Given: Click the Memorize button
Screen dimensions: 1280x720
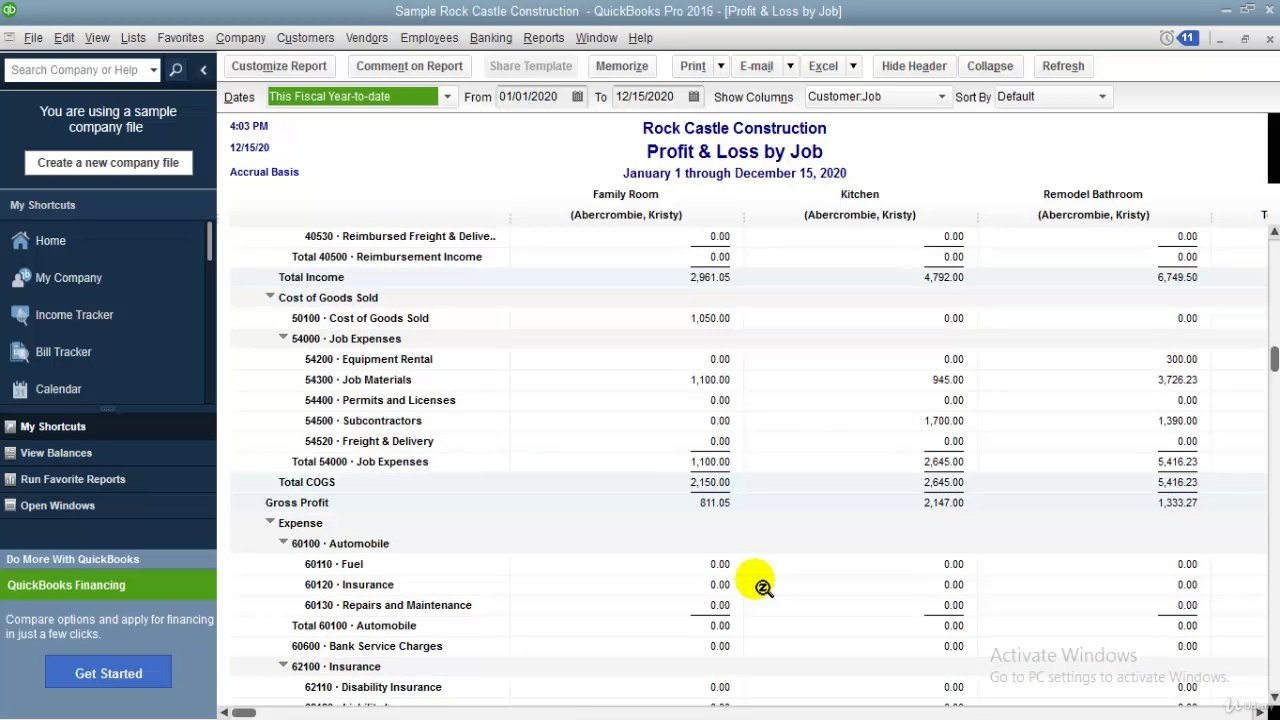Looking at the screenshot, I should pos(622,66).
